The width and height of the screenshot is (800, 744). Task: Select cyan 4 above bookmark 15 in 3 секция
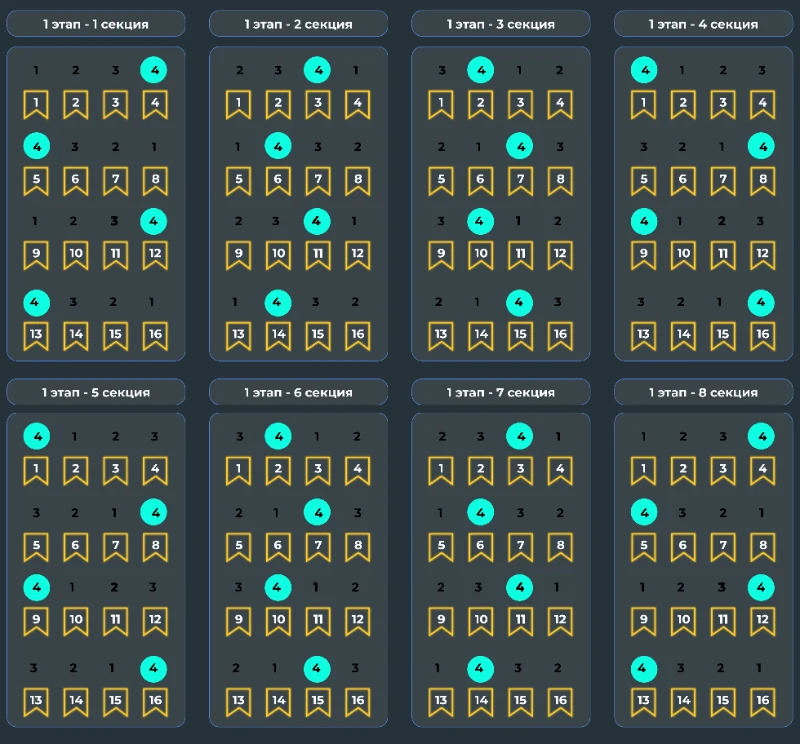[x=519, y=303]
